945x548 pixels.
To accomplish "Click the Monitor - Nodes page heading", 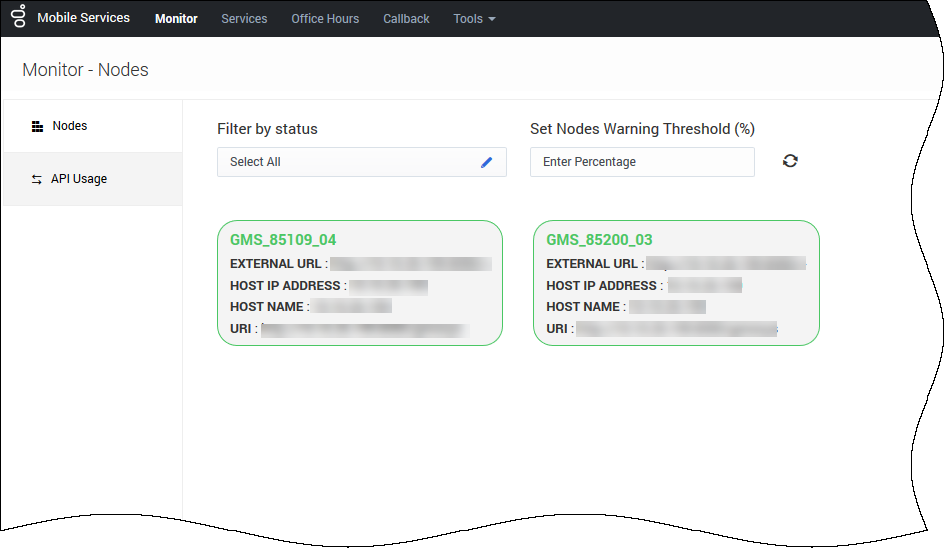I will (x=86, y=70).
